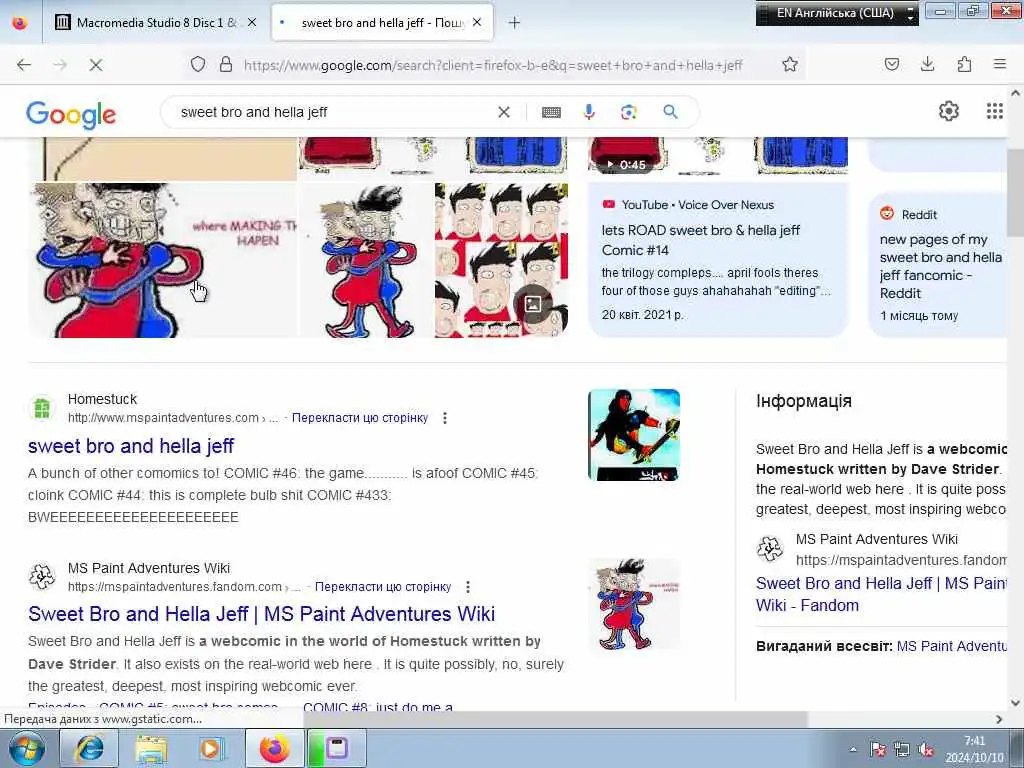Screen dimensions: 1024x768
Task: Click the site security padlock icon
Action: (x=226, y=64)
